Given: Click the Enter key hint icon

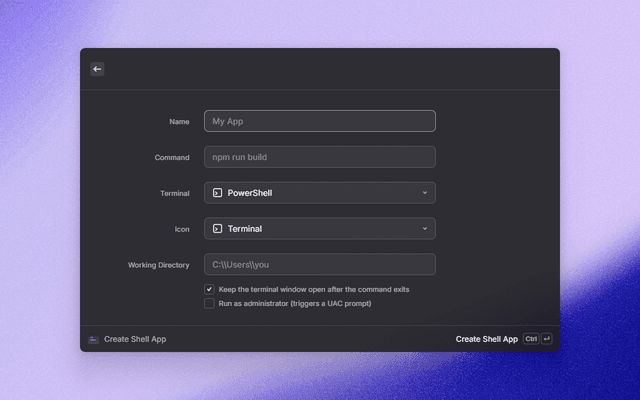Looking at the screenshot, I should (x=547, y=339).
